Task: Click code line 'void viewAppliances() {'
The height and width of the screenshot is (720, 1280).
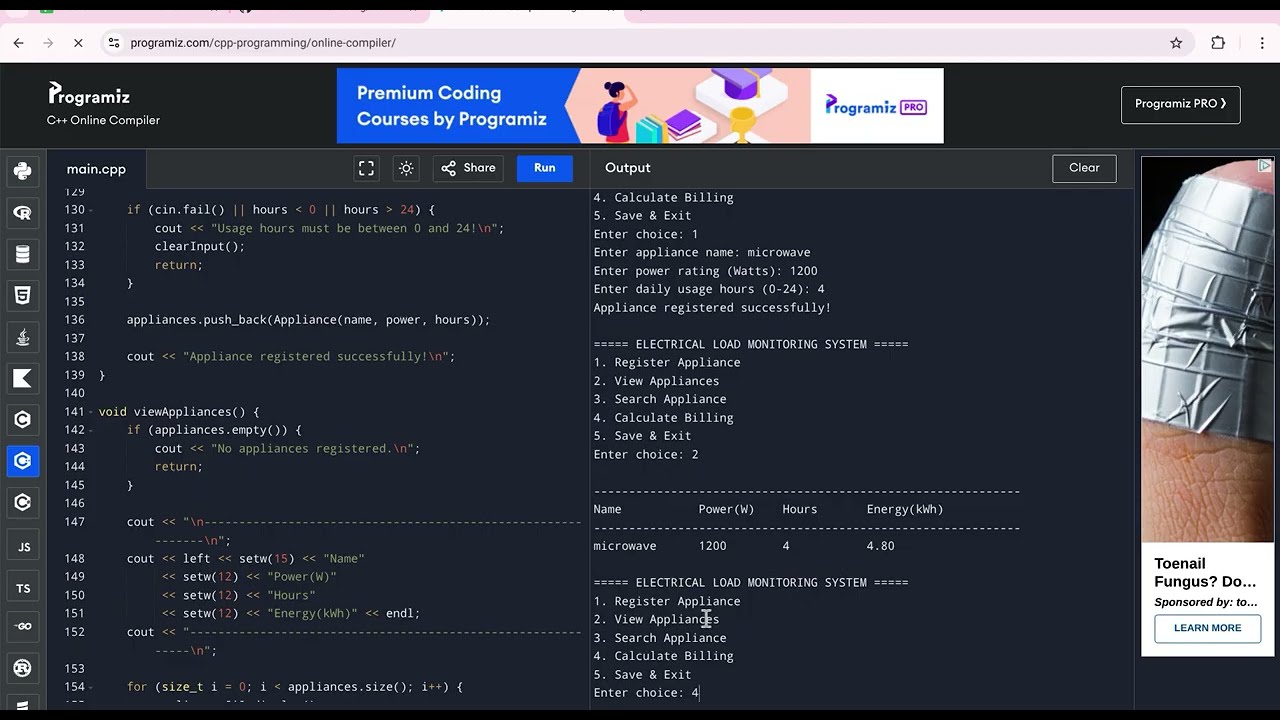Action: (179, 412)
